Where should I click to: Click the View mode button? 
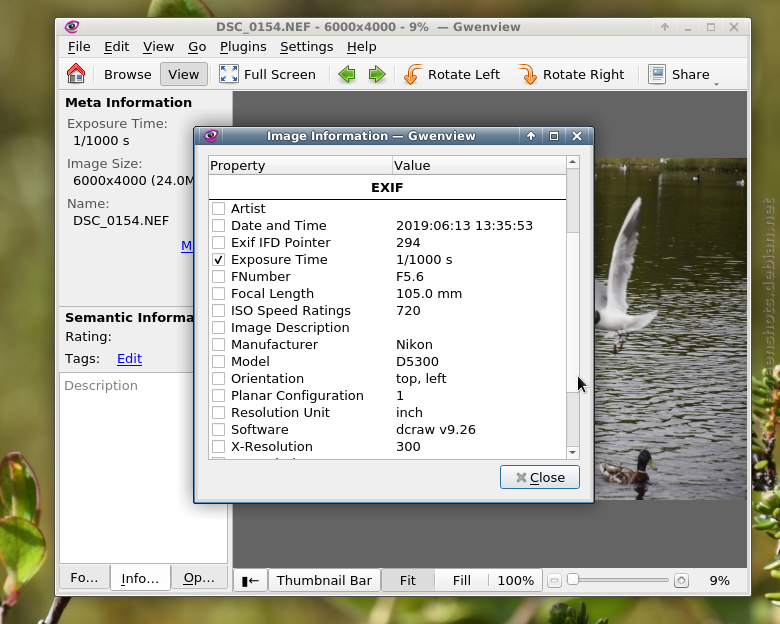pyautogui.click(x=184, y=74)
